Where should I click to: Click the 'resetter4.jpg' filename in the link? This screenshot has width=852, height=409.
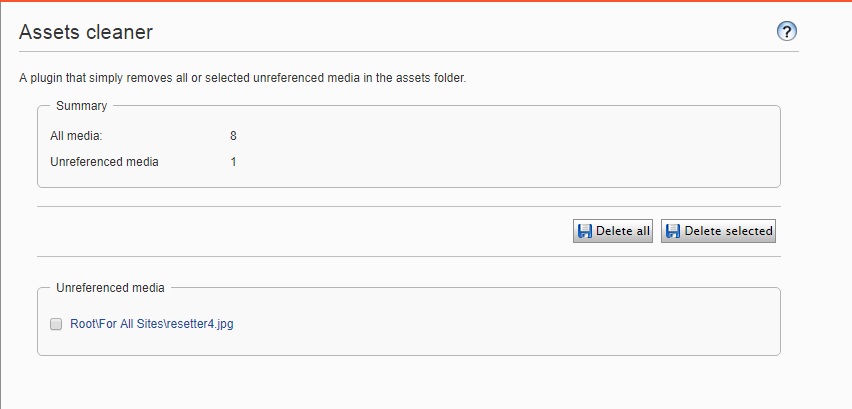(x=200, y=324)
